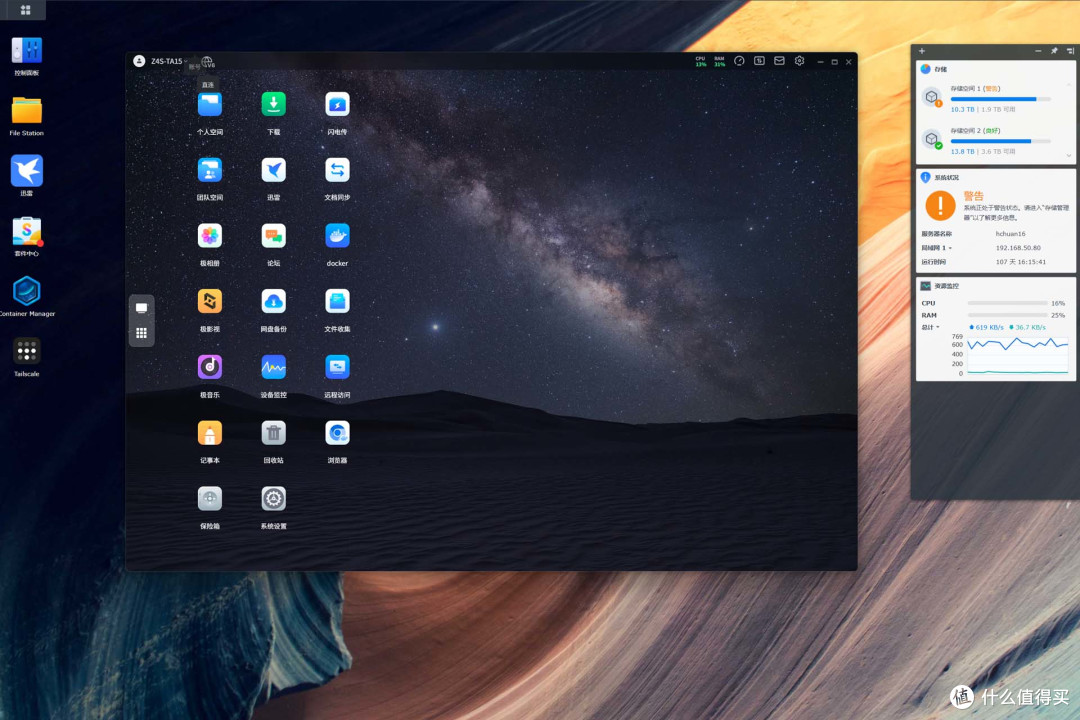
Task: Launch the 极音乐 music app
Action: pos(210,367)
